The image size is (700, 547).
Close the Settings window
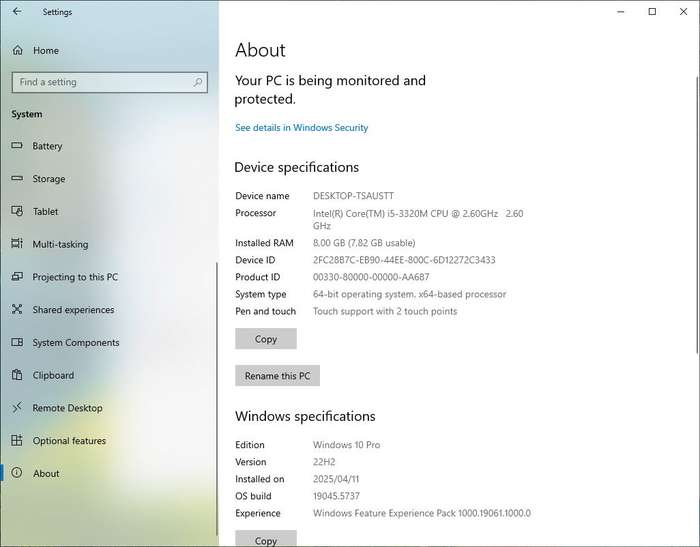pos(683,12)
